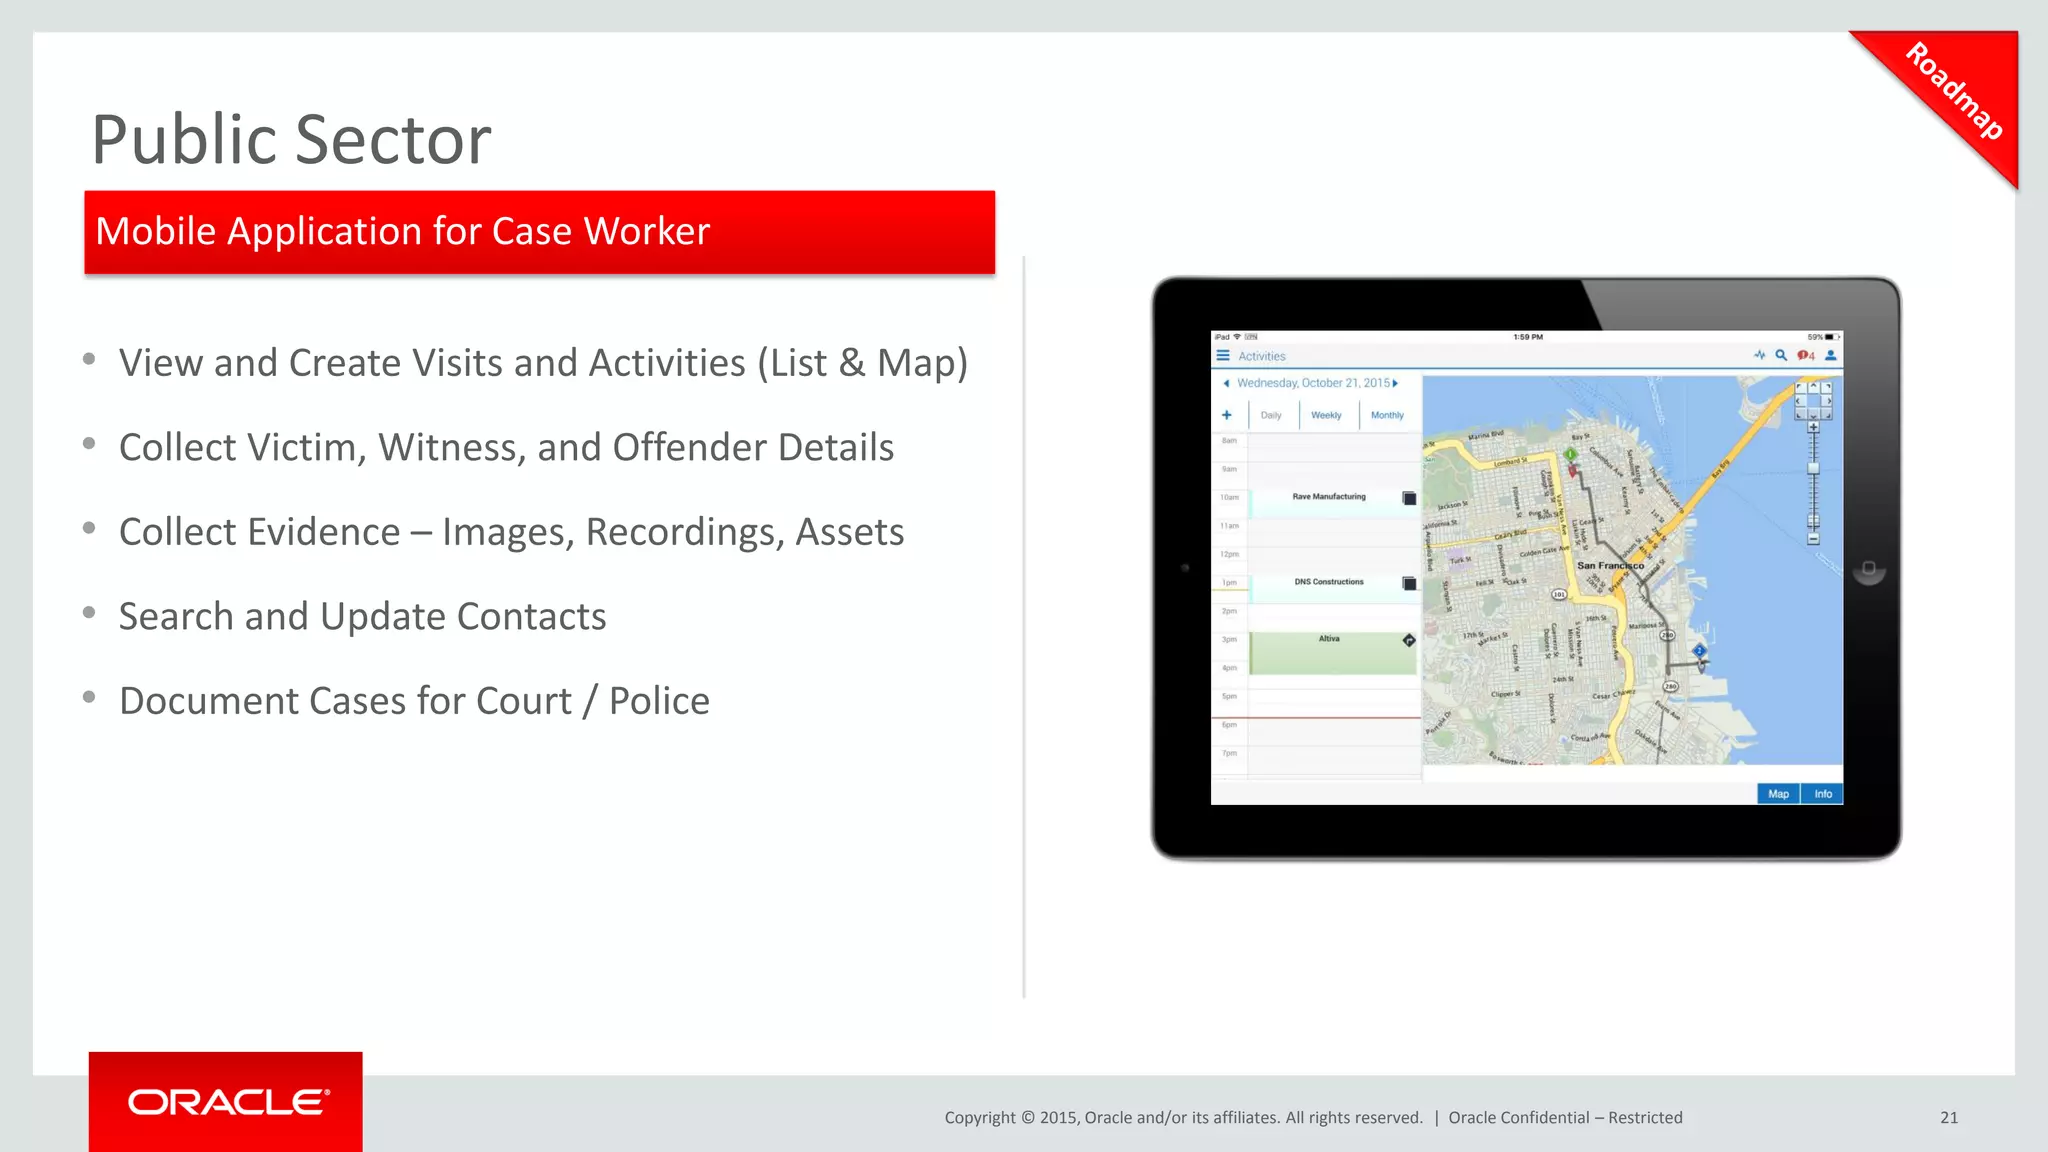Screen dimensions: 2048x1152
Task: Click Mobile Application for Case Worker heading
Action: [x=403, y=231]
